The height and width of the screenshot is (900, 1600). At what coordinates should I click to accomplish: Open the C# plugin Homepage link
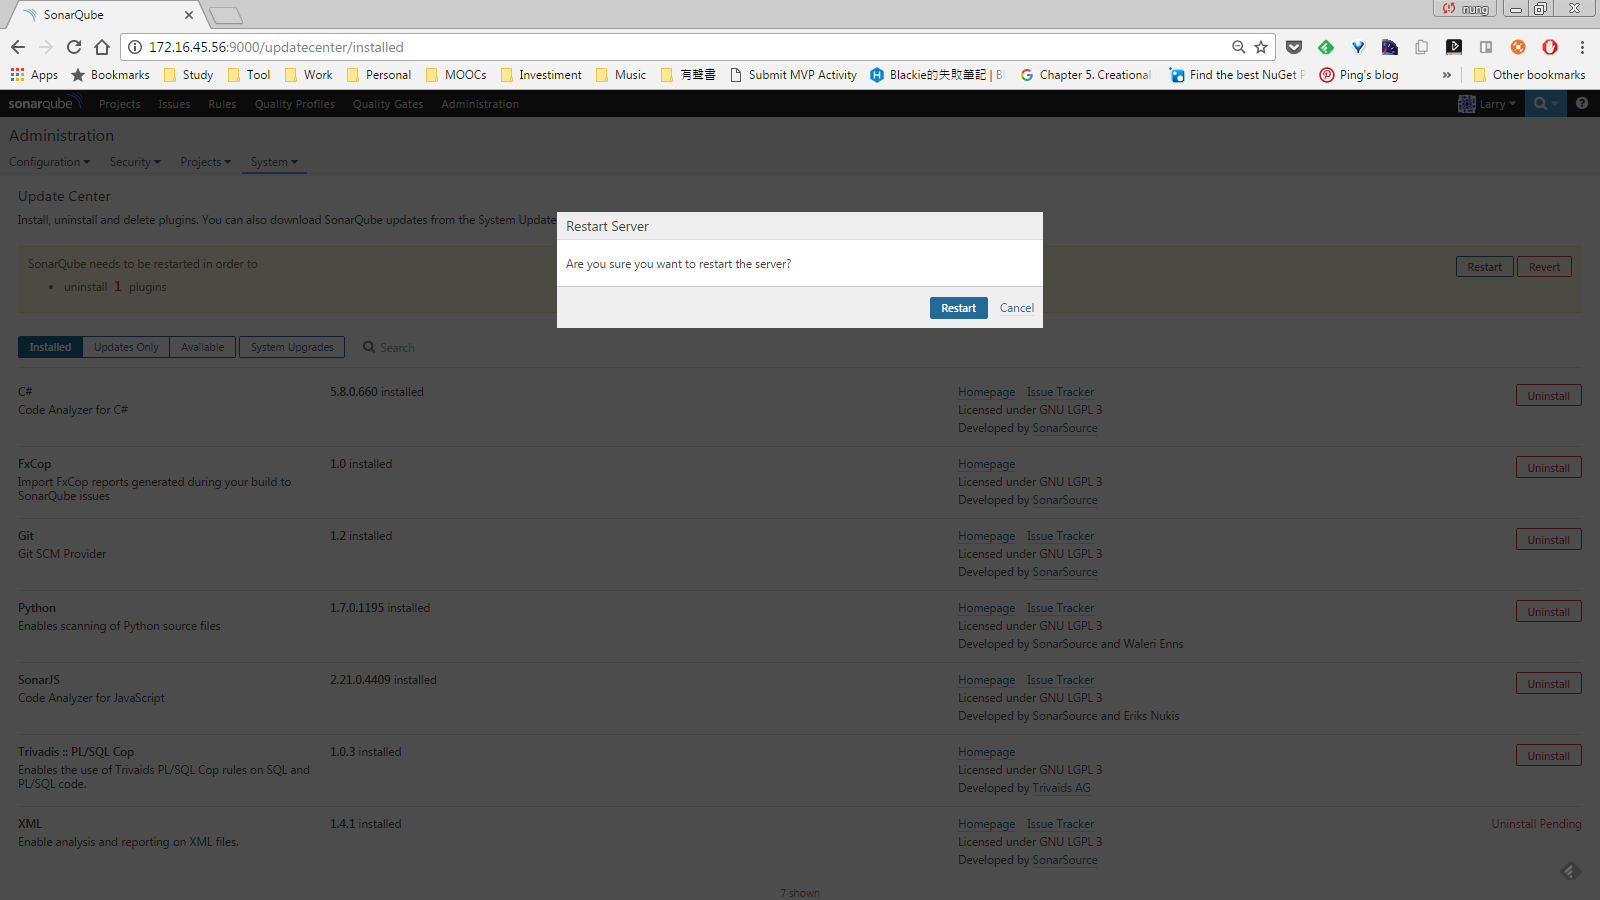click(986, 392)
